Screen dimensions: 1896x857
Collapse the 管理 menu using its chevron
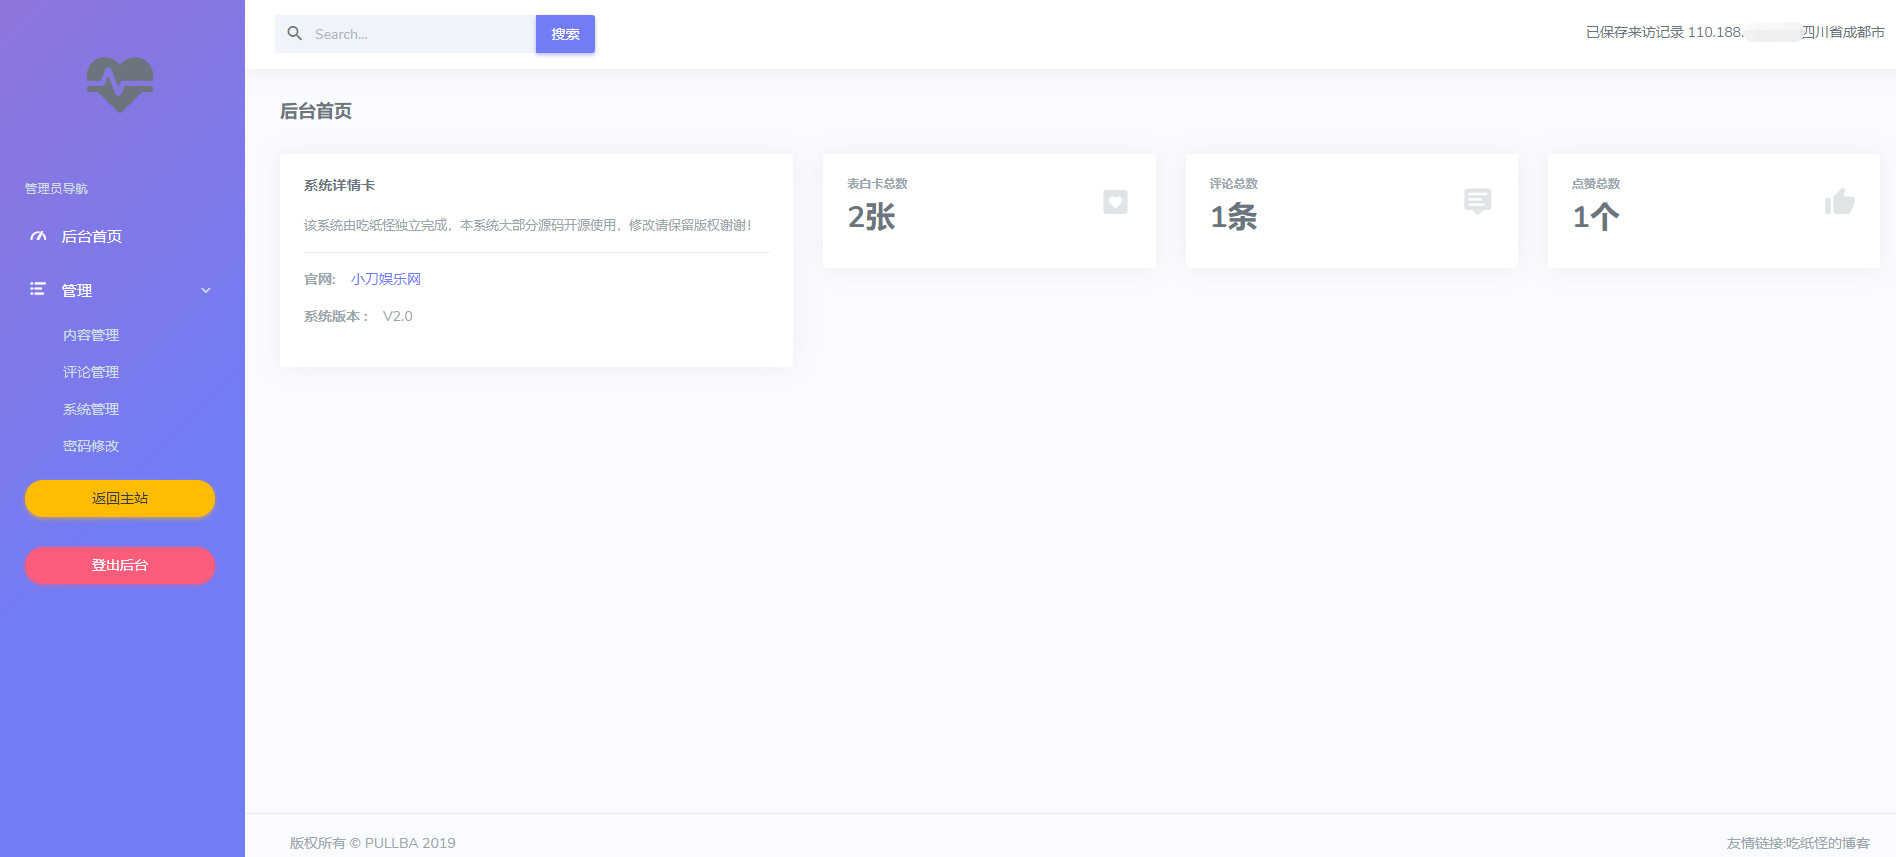point(206,291)
